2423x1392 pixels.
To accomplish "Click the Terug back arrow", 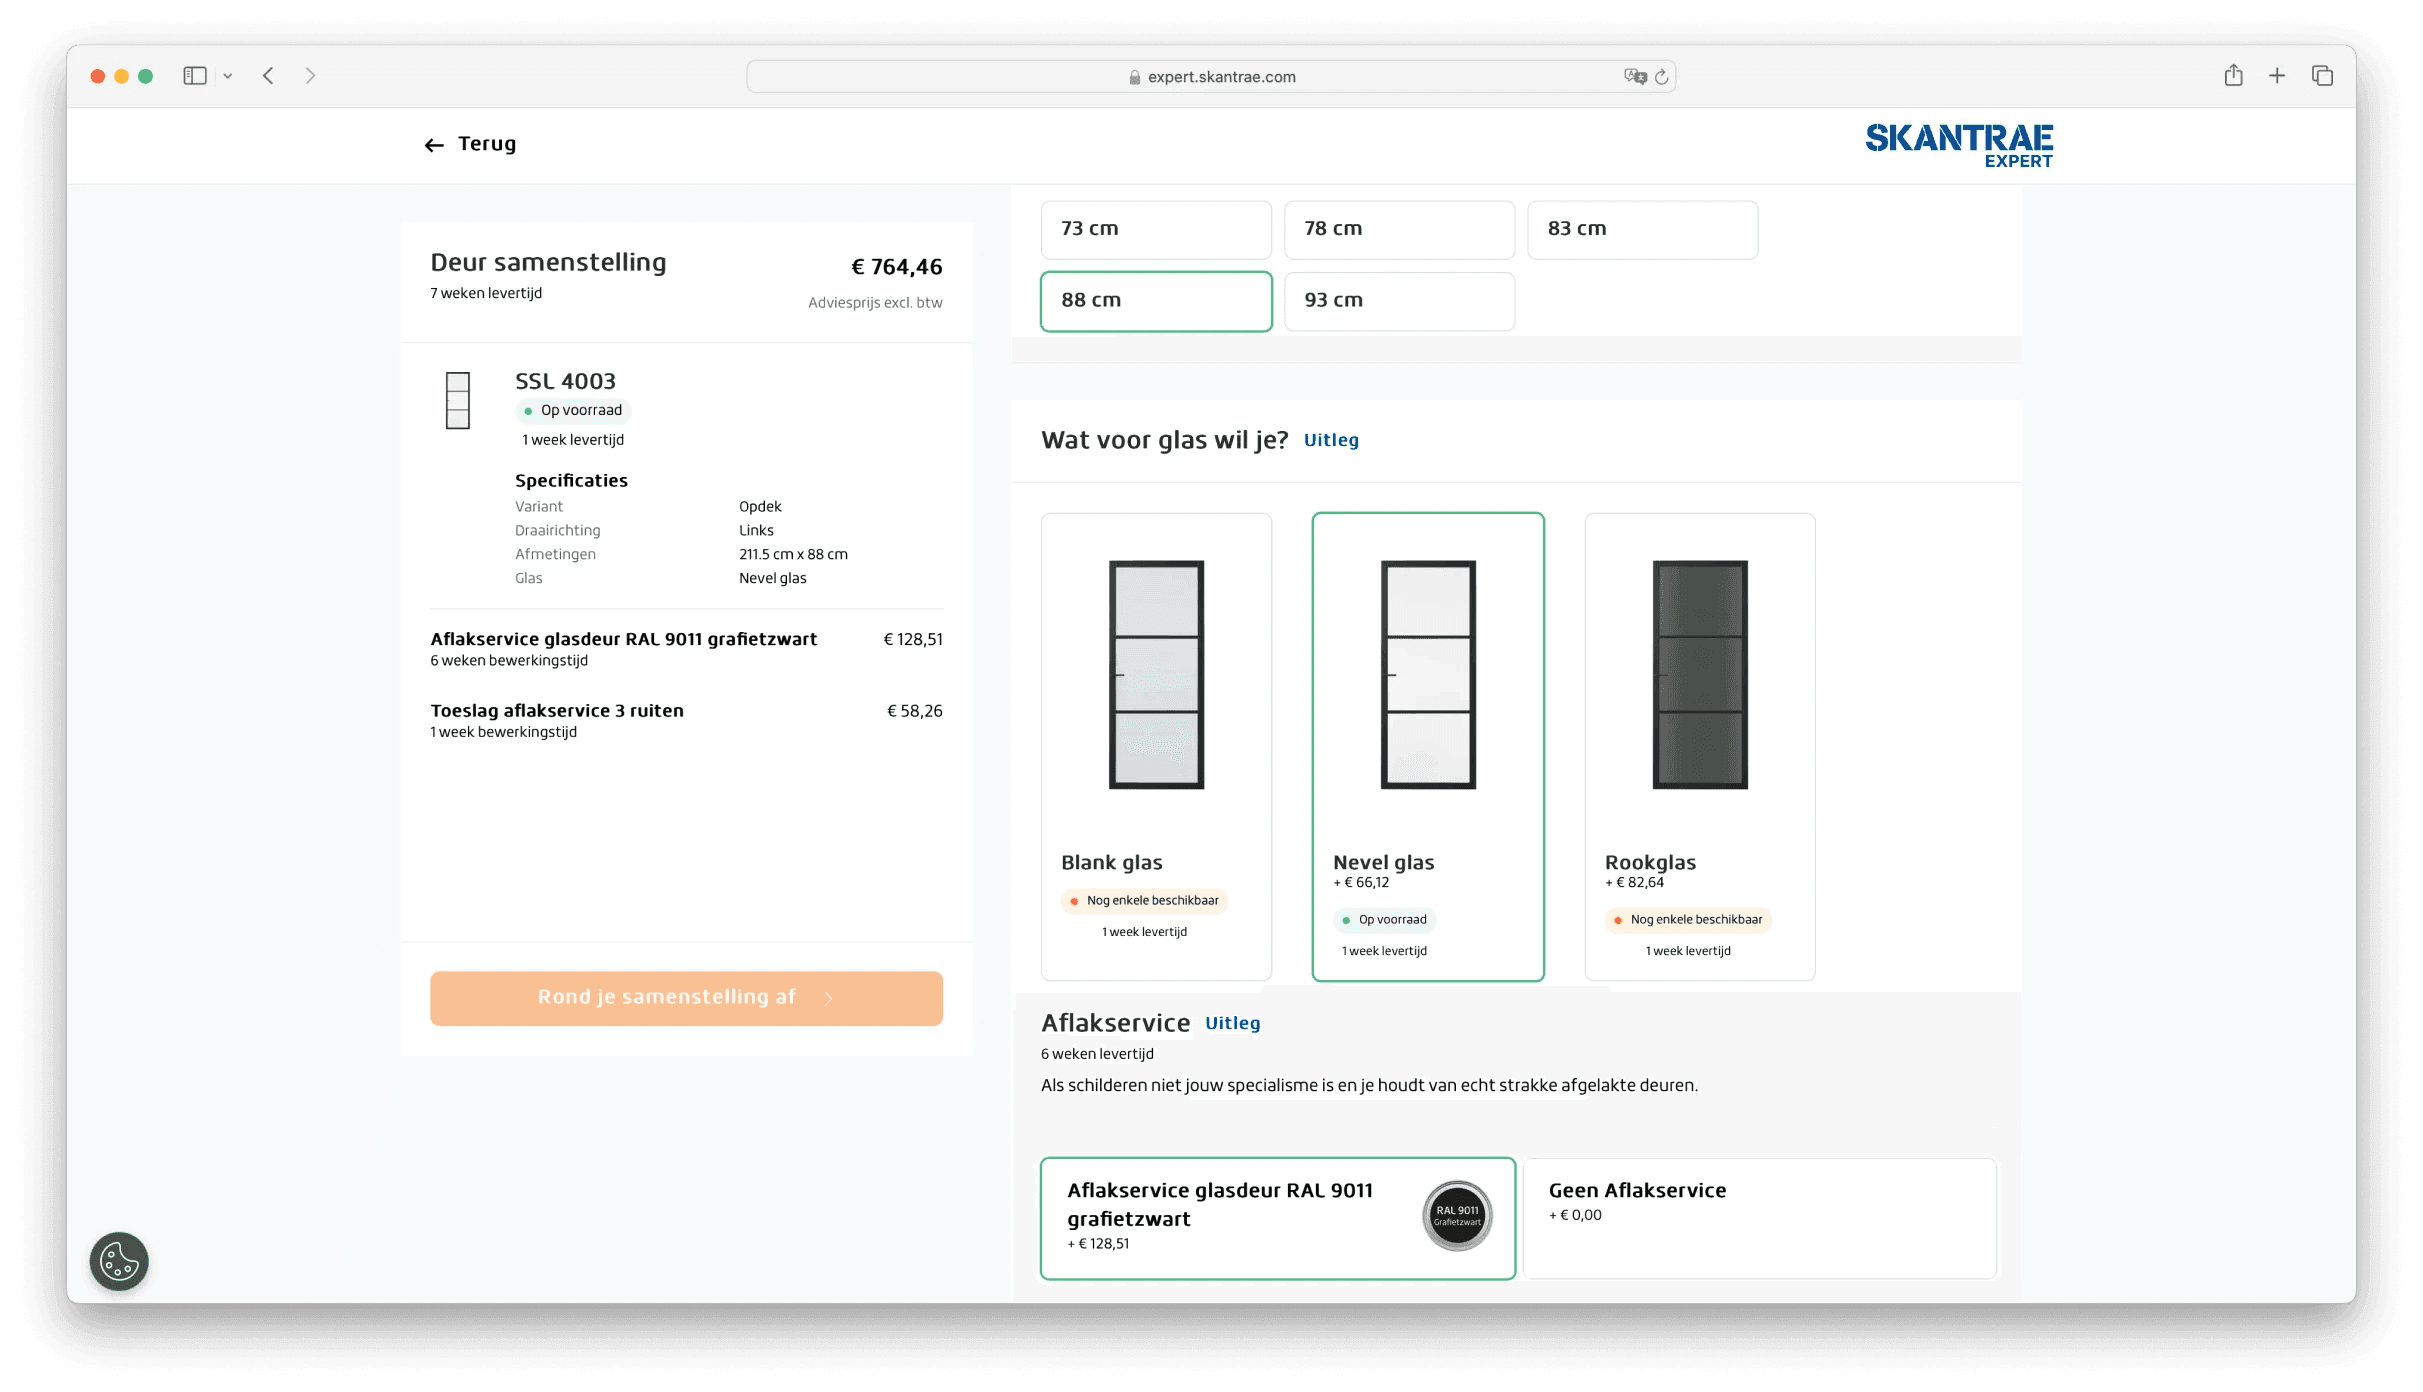I will [x=434, y=145].
